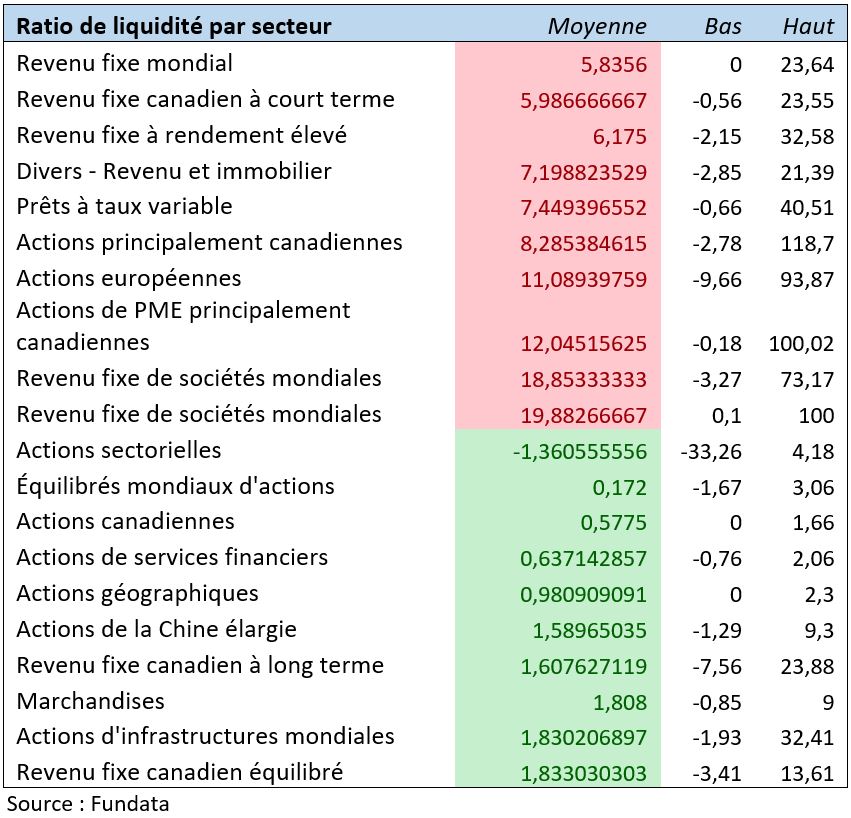Select the 'Revenu fixe mondial' row label
Image resolution: width=851 pixels, height=818 pixels.
[x=125, y=64]
